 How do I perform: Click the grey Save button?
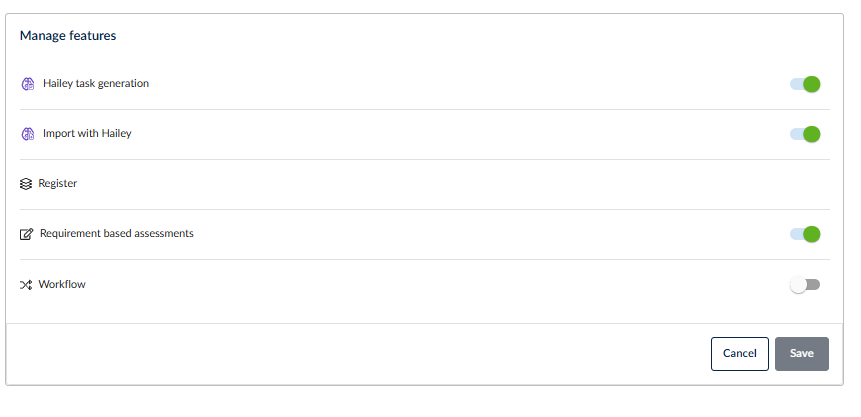802,354
